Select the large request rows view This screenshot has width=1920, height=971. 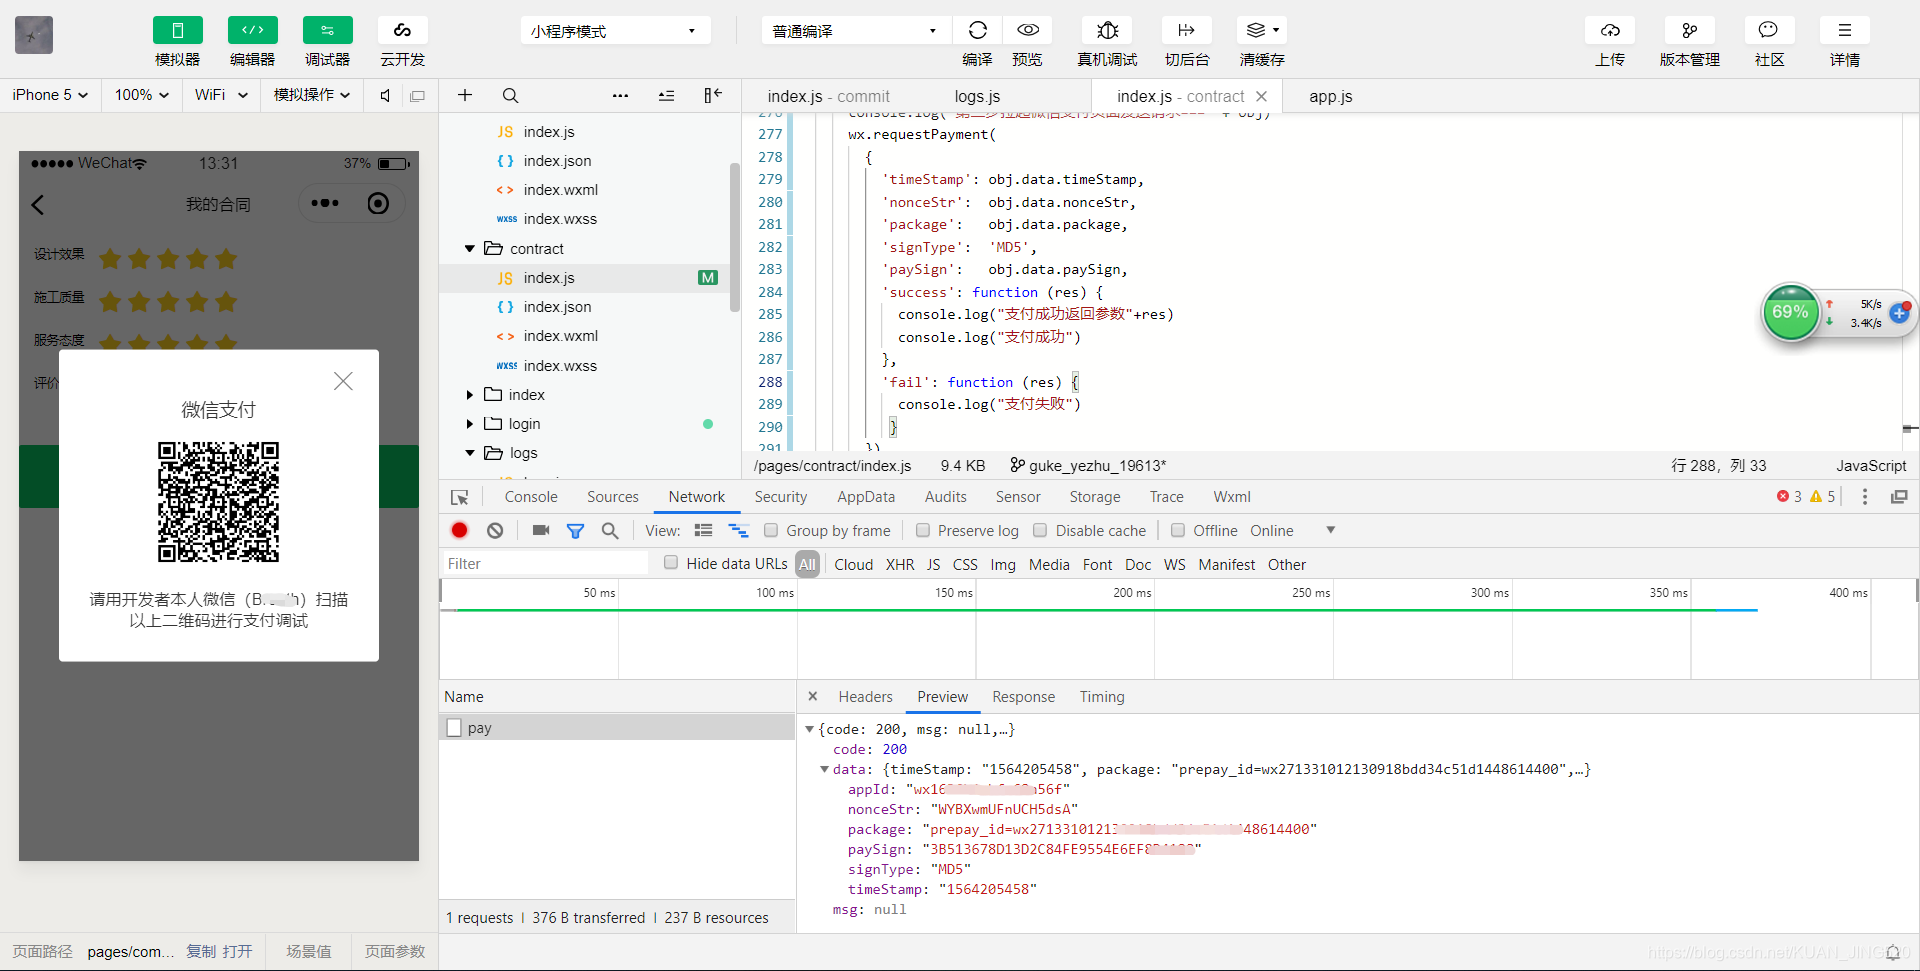pyautogui.click(x=703, y=531)
